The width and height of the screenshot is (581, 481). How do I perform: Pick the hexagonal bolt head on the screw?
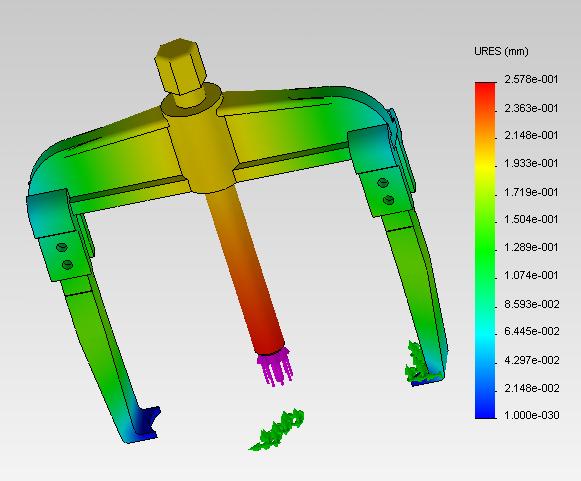(x=180, y=66)
